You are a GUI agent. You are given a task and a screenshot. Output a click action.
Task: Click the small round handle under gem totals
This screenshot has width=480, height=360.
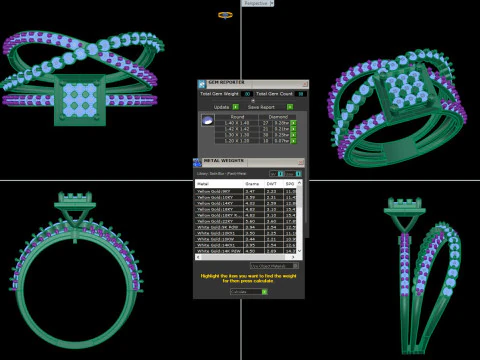click(253, 101)
